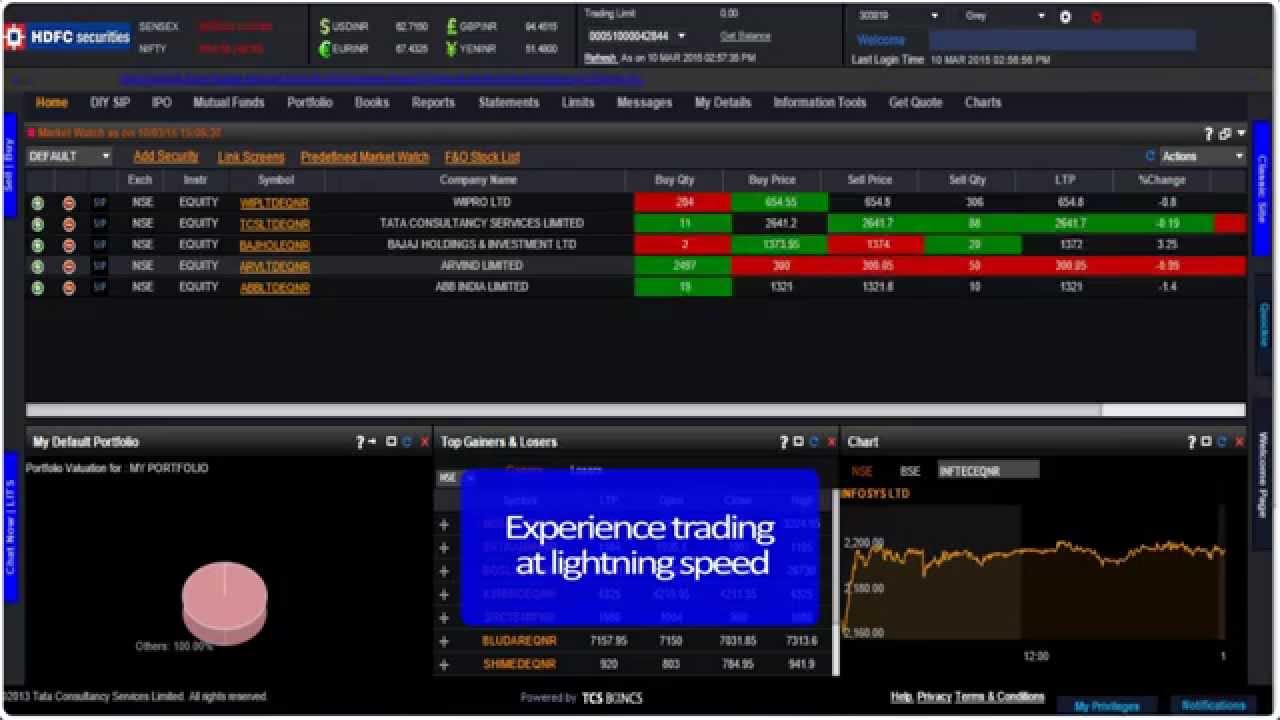The width and height of the screenshot is (1280, 720).
Task: Click the Refresh link under Trading Limit
Action: click(600, 58)
